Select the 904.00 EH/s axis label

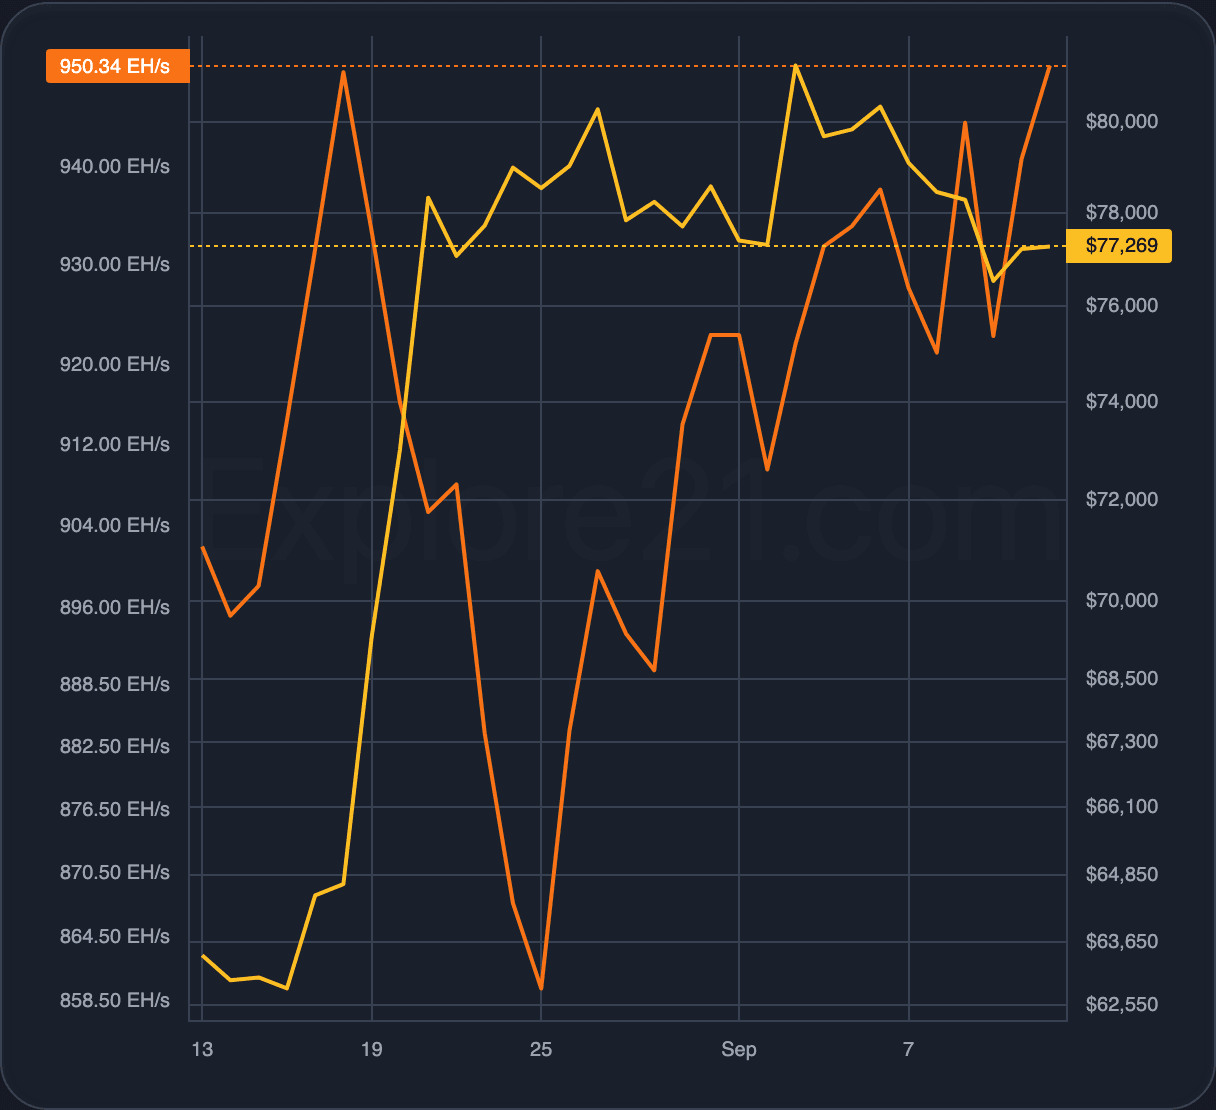[x=115, y=526]
